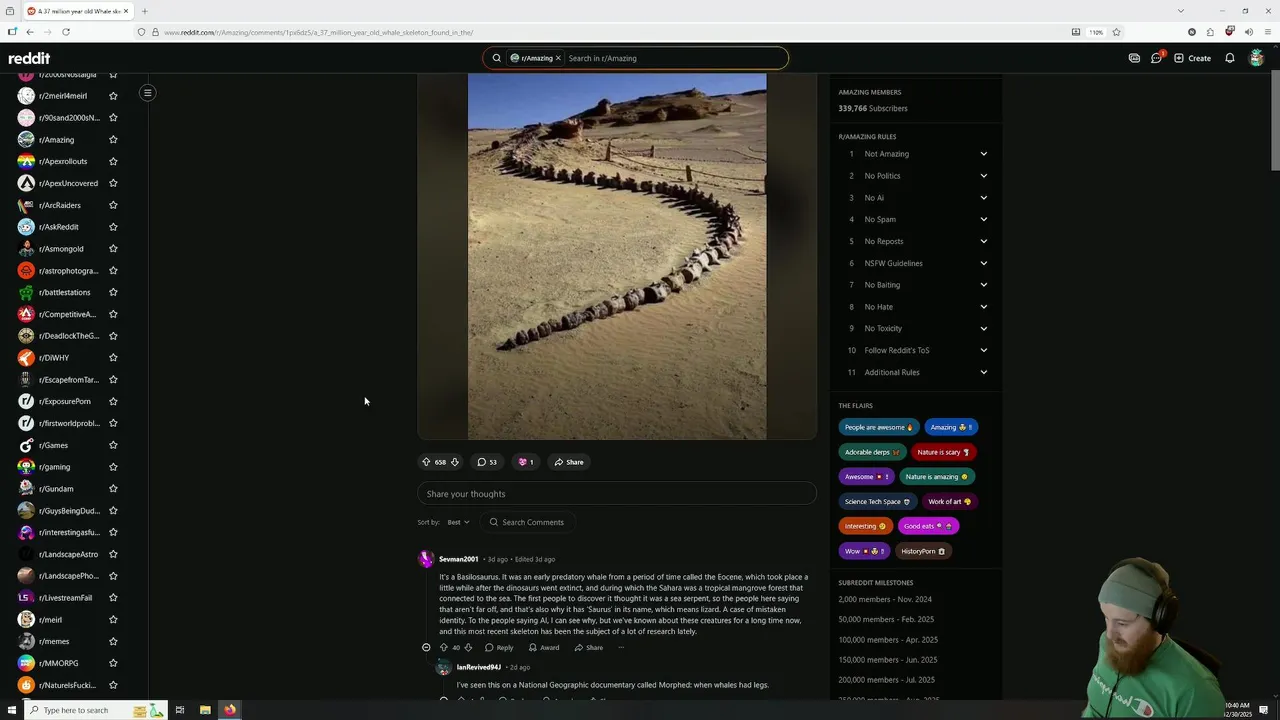Click Create post button
The image size is (1280, 720).
[1193, 58]
